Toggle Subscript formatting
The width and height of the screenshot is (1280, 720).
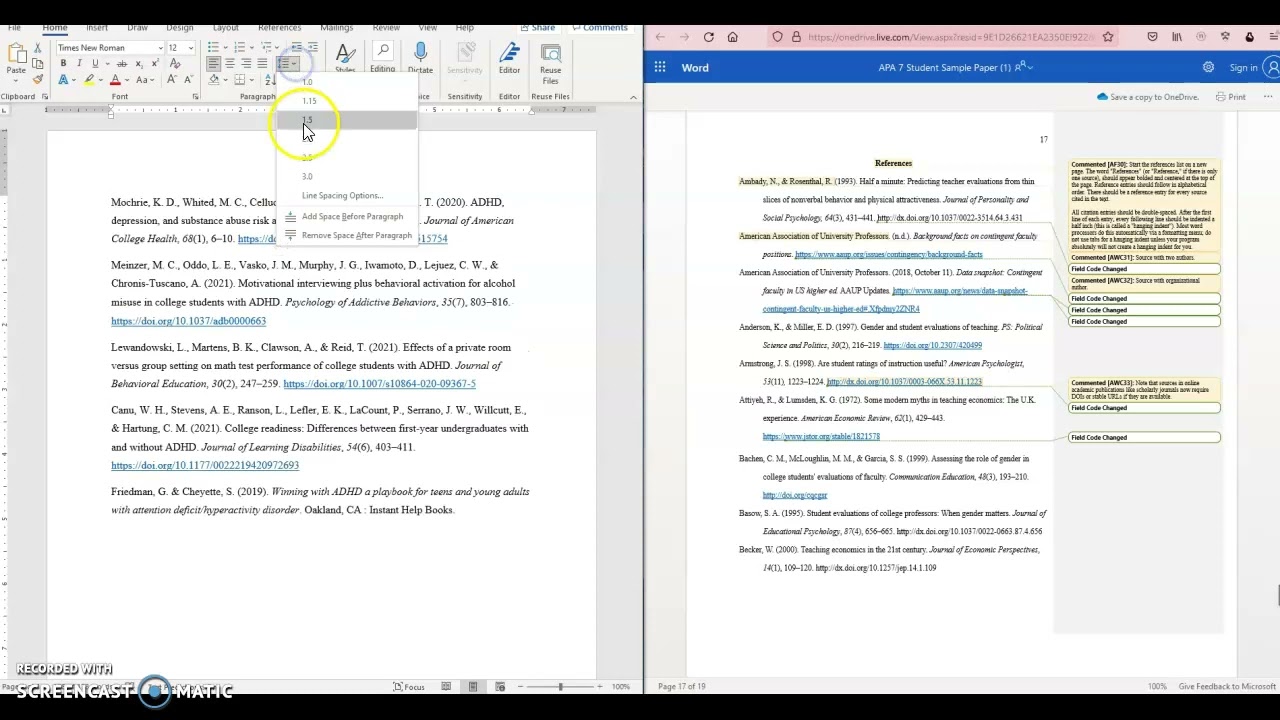point(138,64)
